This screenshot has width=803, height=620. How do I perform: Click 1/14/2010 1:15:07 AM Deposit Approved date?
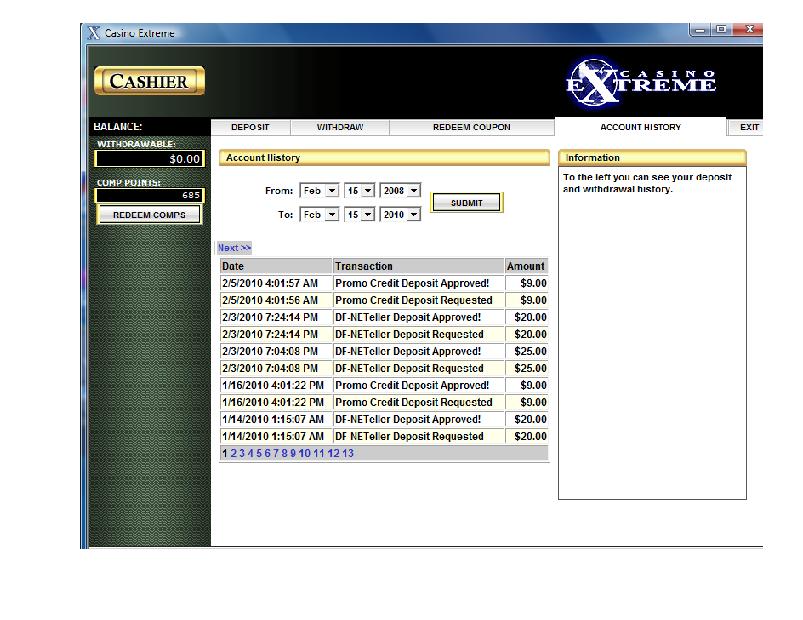[276, 419]
